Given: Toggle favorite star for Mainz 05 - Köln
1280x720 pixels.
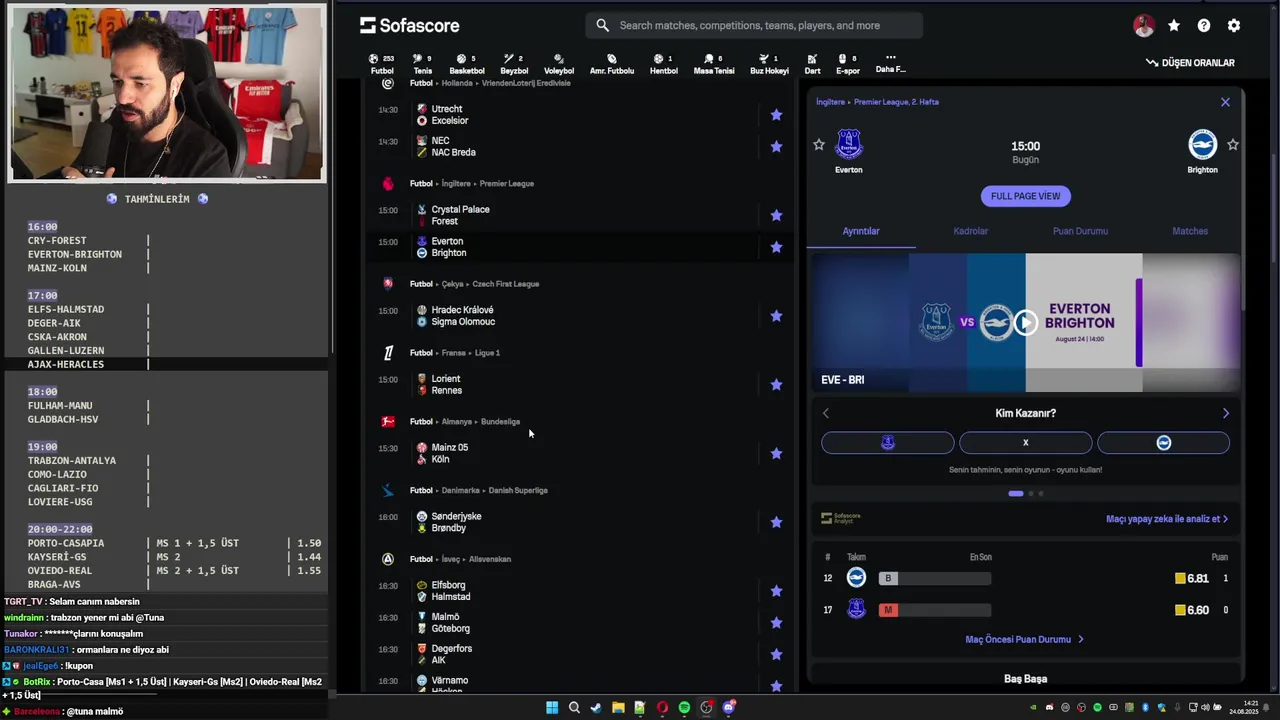Looking at the screenshot, I should point(776,454).
